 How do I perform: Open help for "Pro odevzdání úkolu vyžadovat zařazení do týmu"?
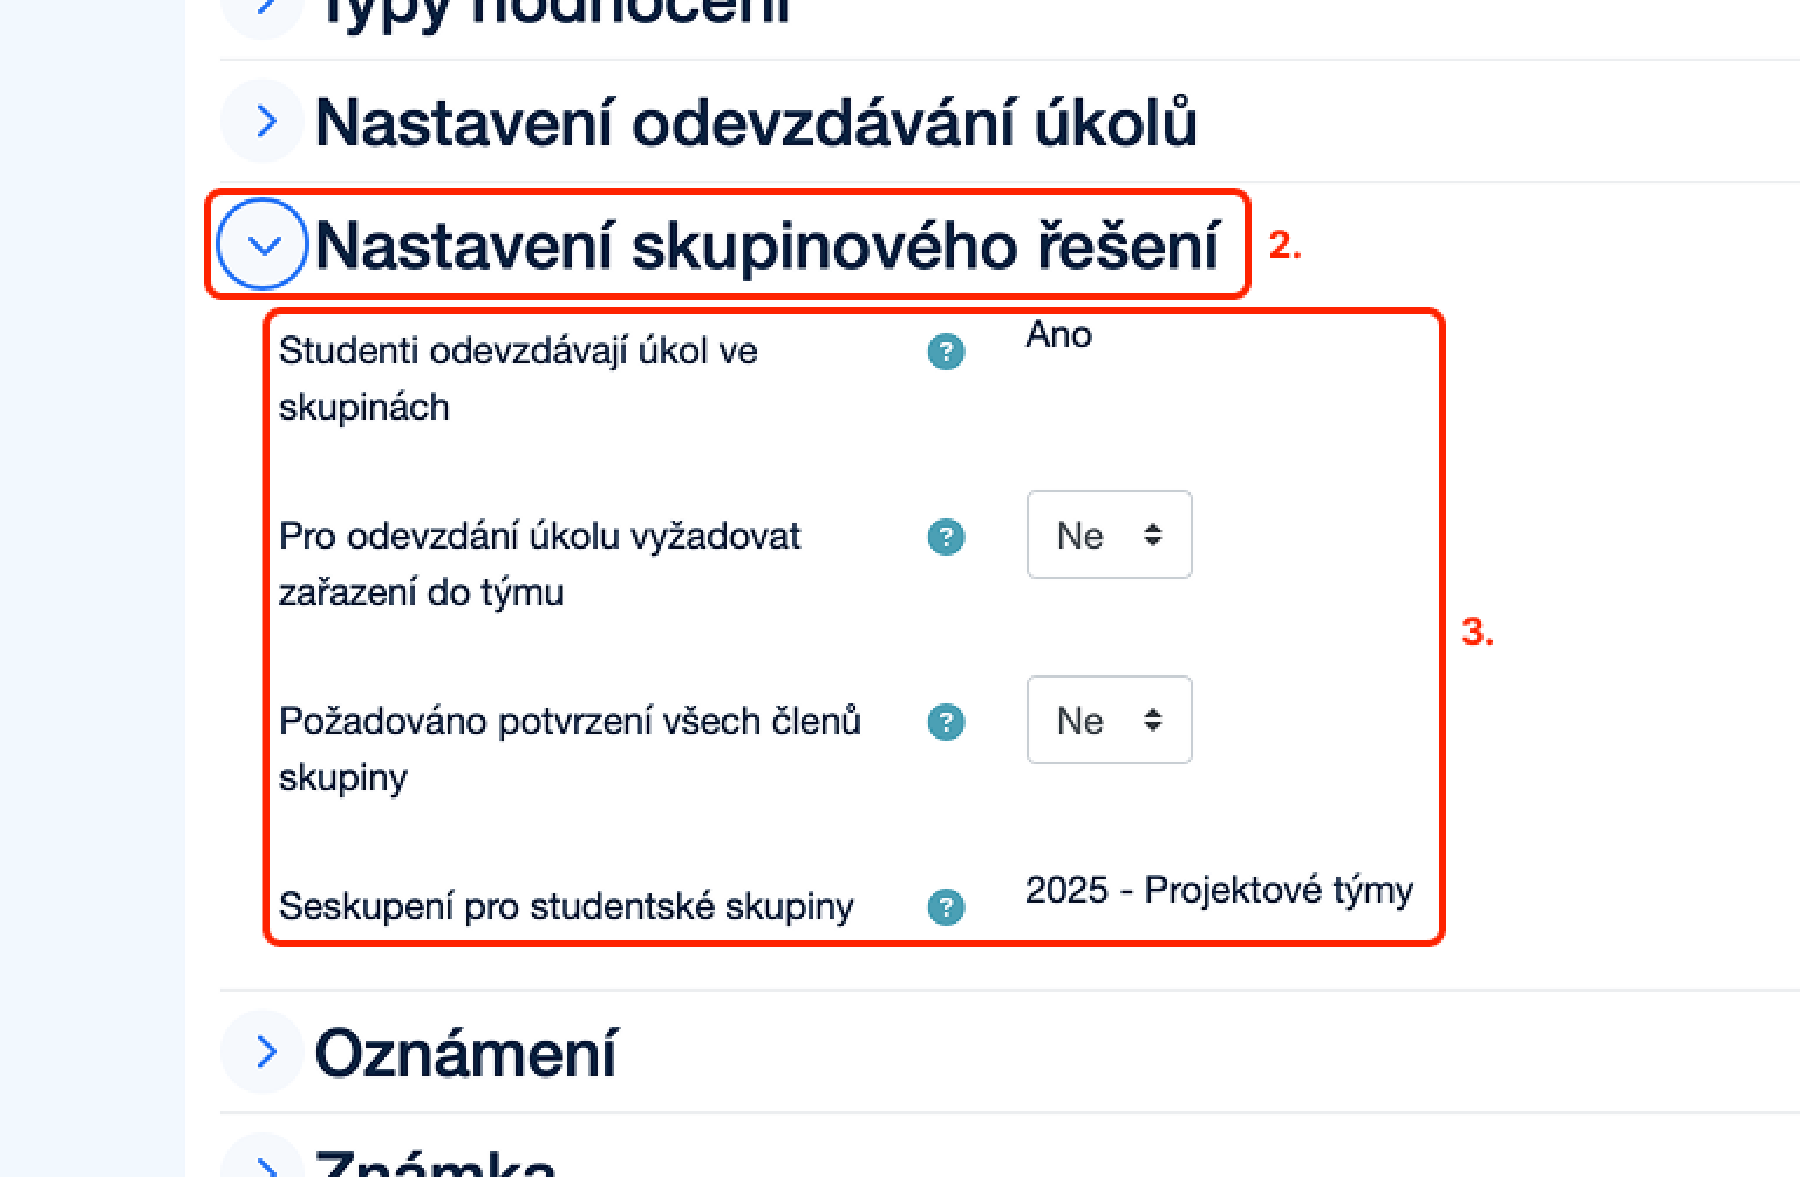(x=946, y=537)
